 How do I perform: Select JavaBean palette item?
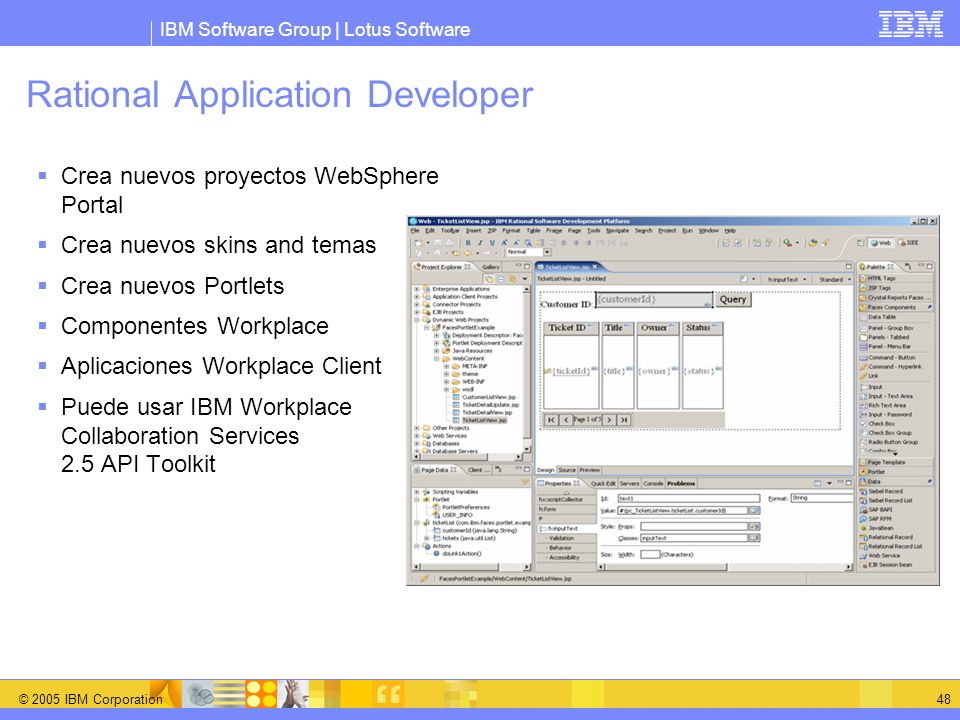877,528
